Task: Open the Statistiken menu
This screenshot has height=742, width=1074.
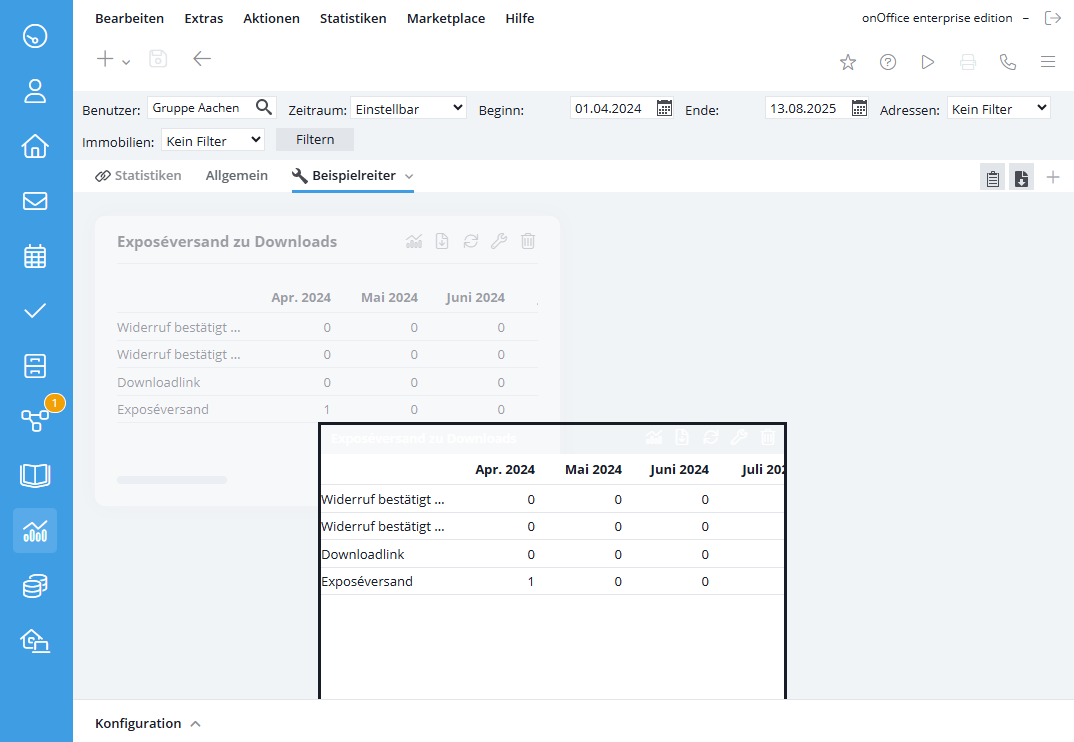Action: coord(353,18)
